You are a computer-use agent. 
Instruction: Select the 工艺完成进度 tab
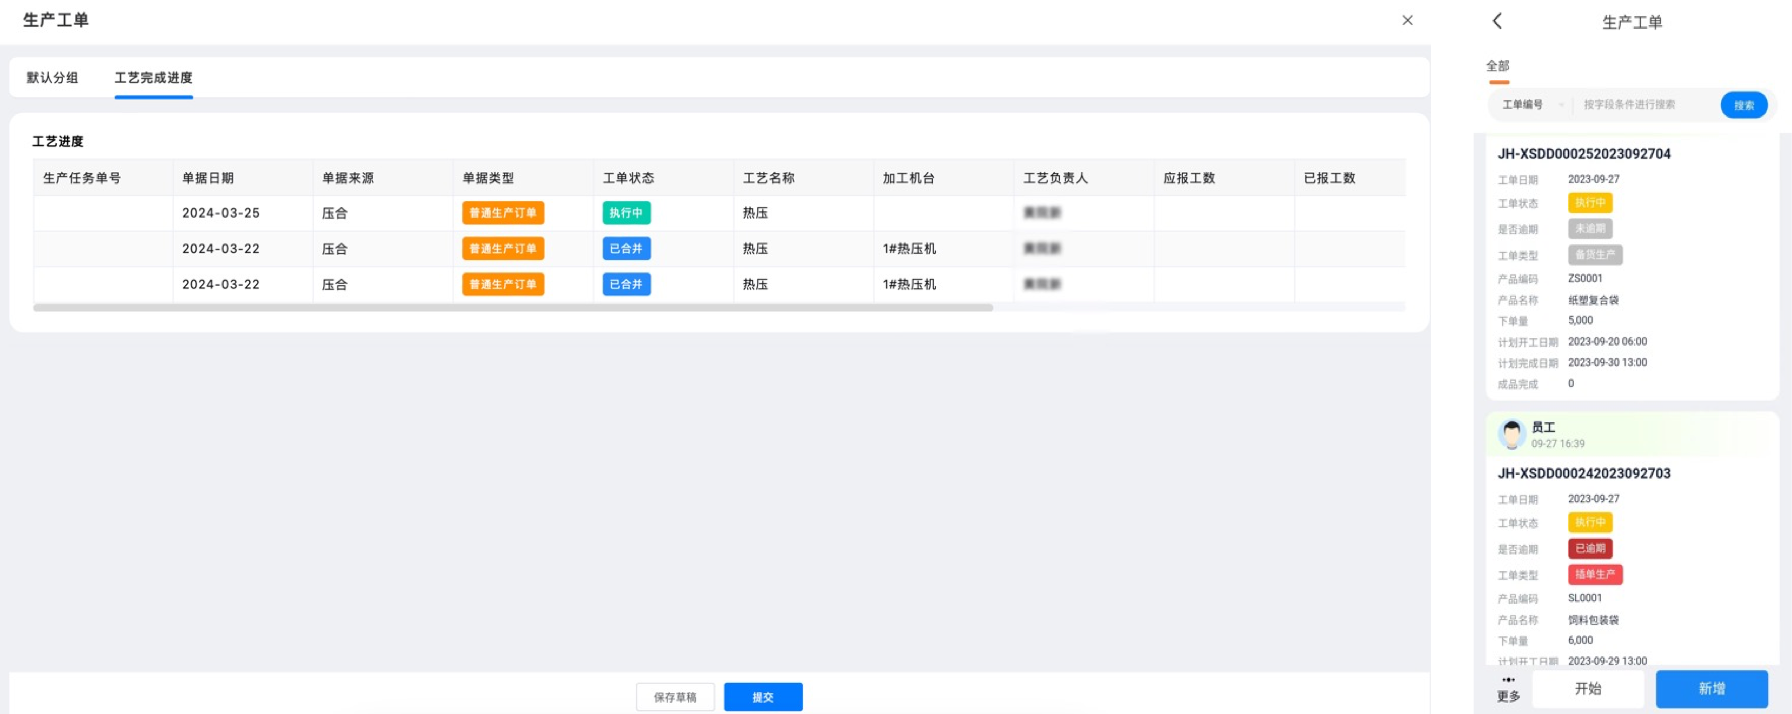[x=153, y=78]
